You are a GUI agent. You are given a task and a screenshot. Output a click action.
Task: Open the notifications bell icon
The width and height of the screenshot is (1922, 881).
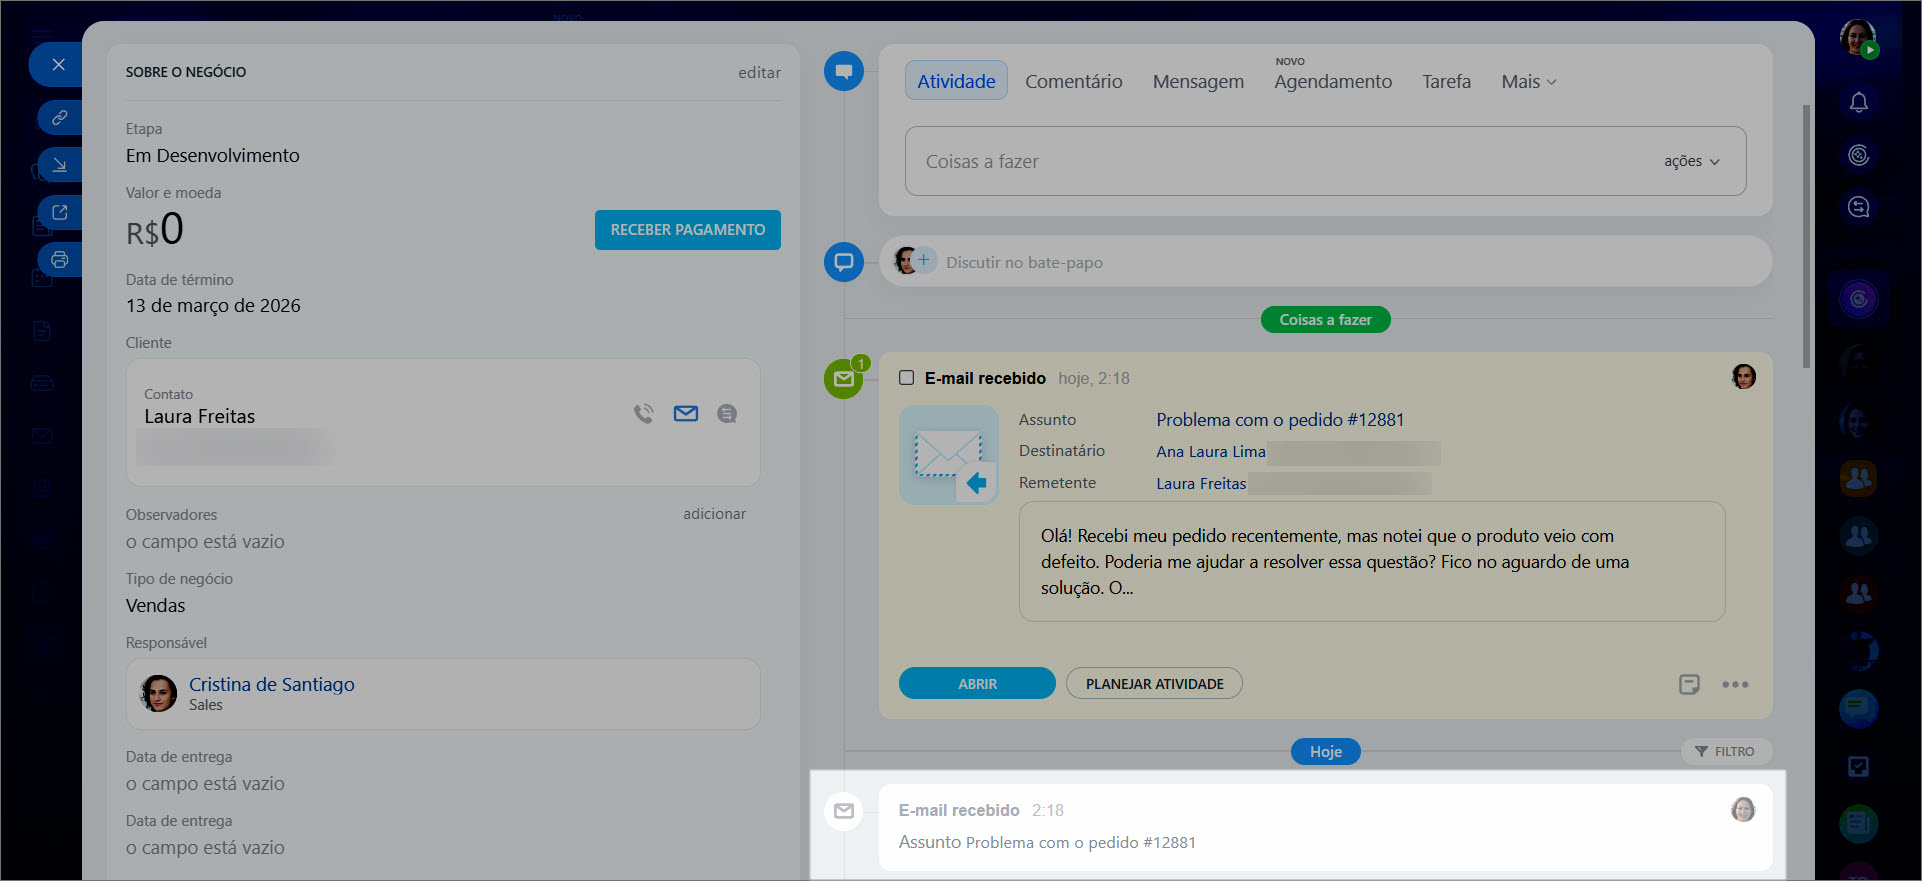click(1858, 102)
